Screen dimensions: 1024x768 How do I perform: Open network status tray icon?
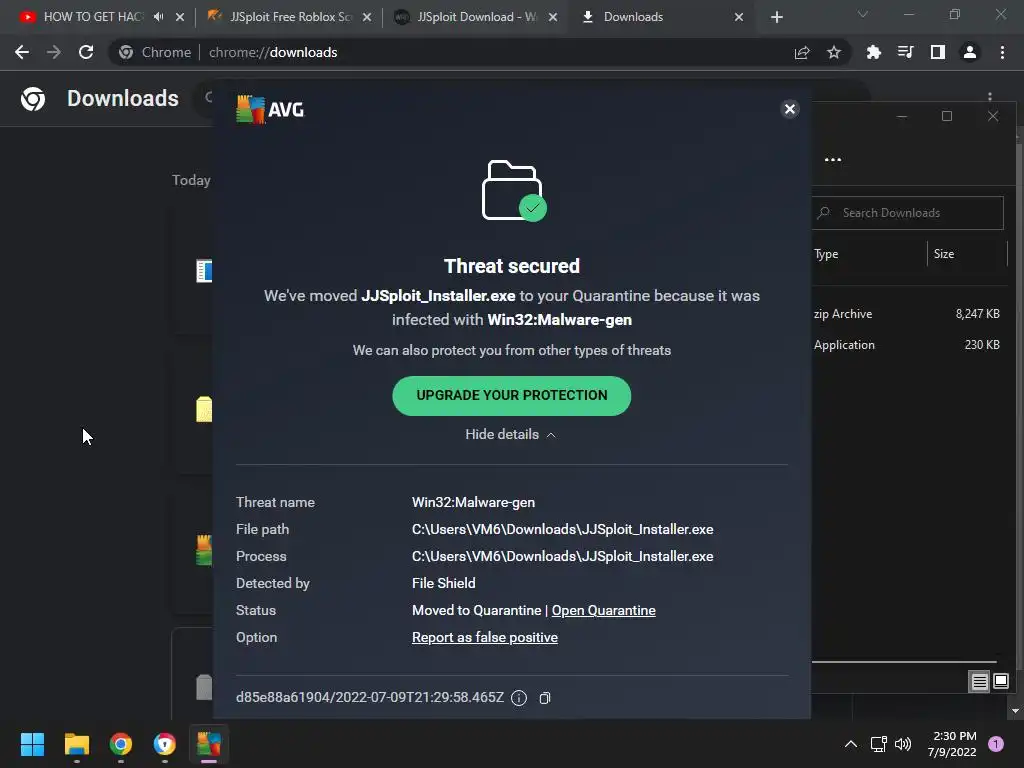tap(878, 744)
